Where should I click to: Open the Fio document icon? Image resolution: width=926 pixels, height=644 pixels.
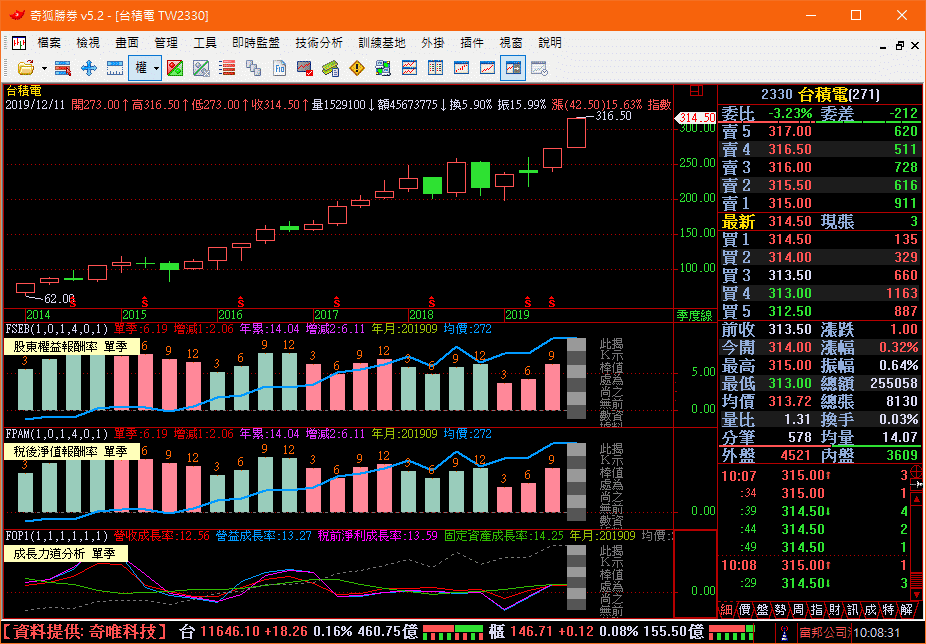coord(280,69)
